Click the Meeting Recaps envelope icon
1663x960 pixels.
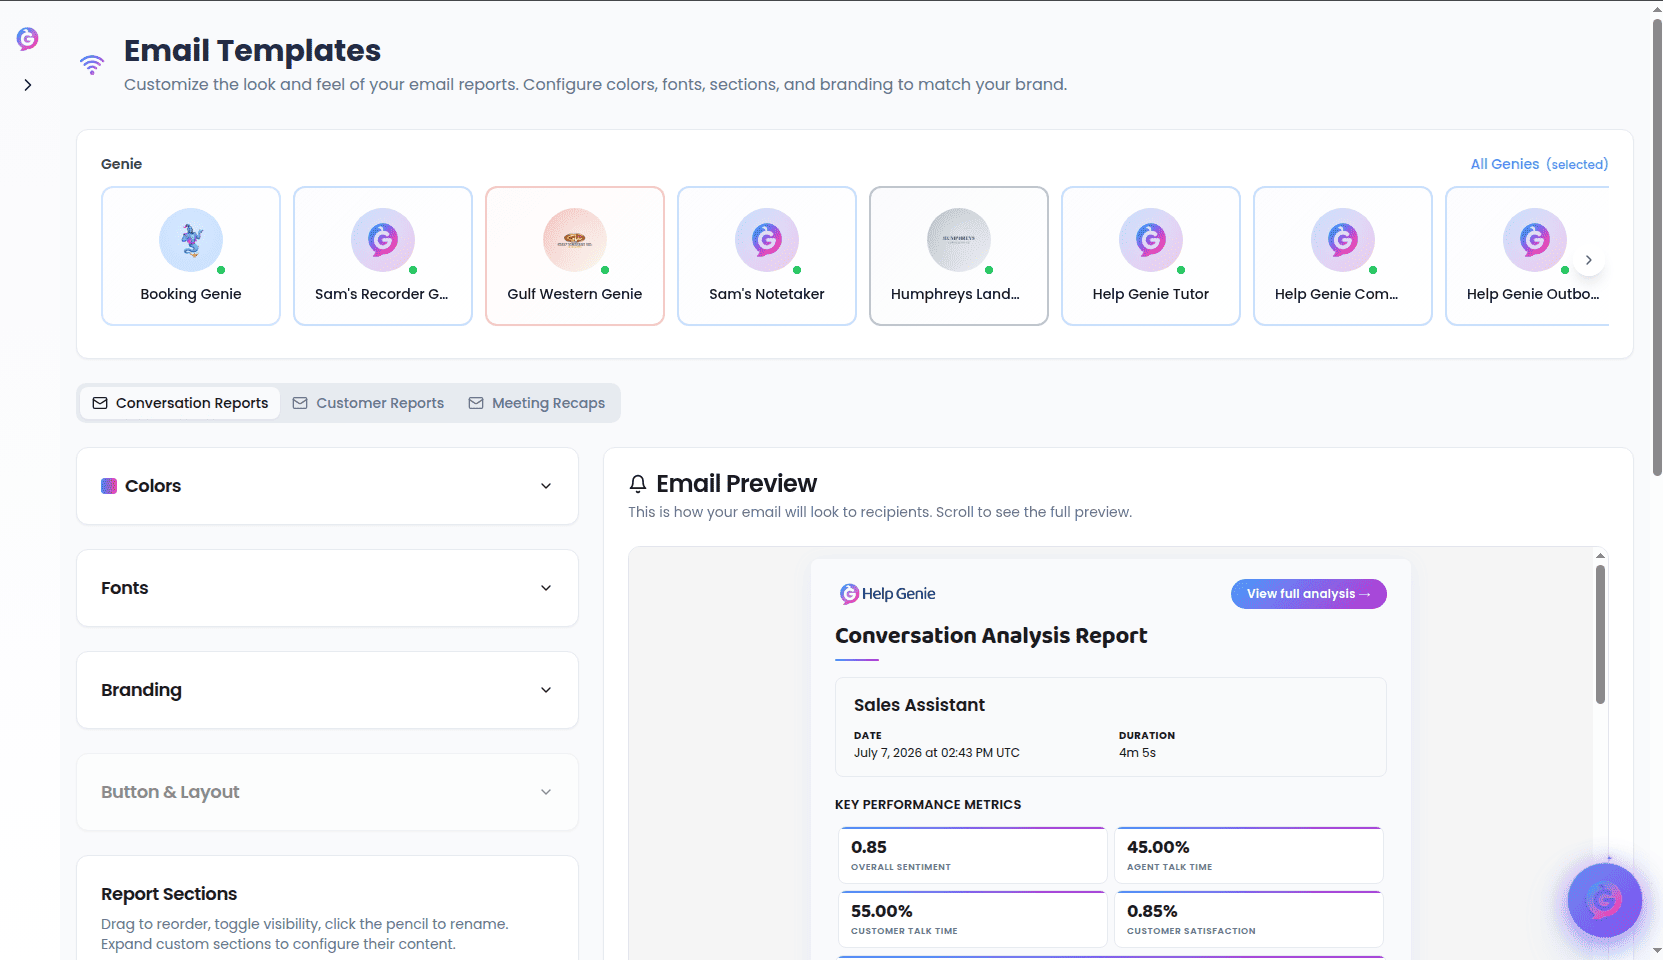click(x=476, y=403)
